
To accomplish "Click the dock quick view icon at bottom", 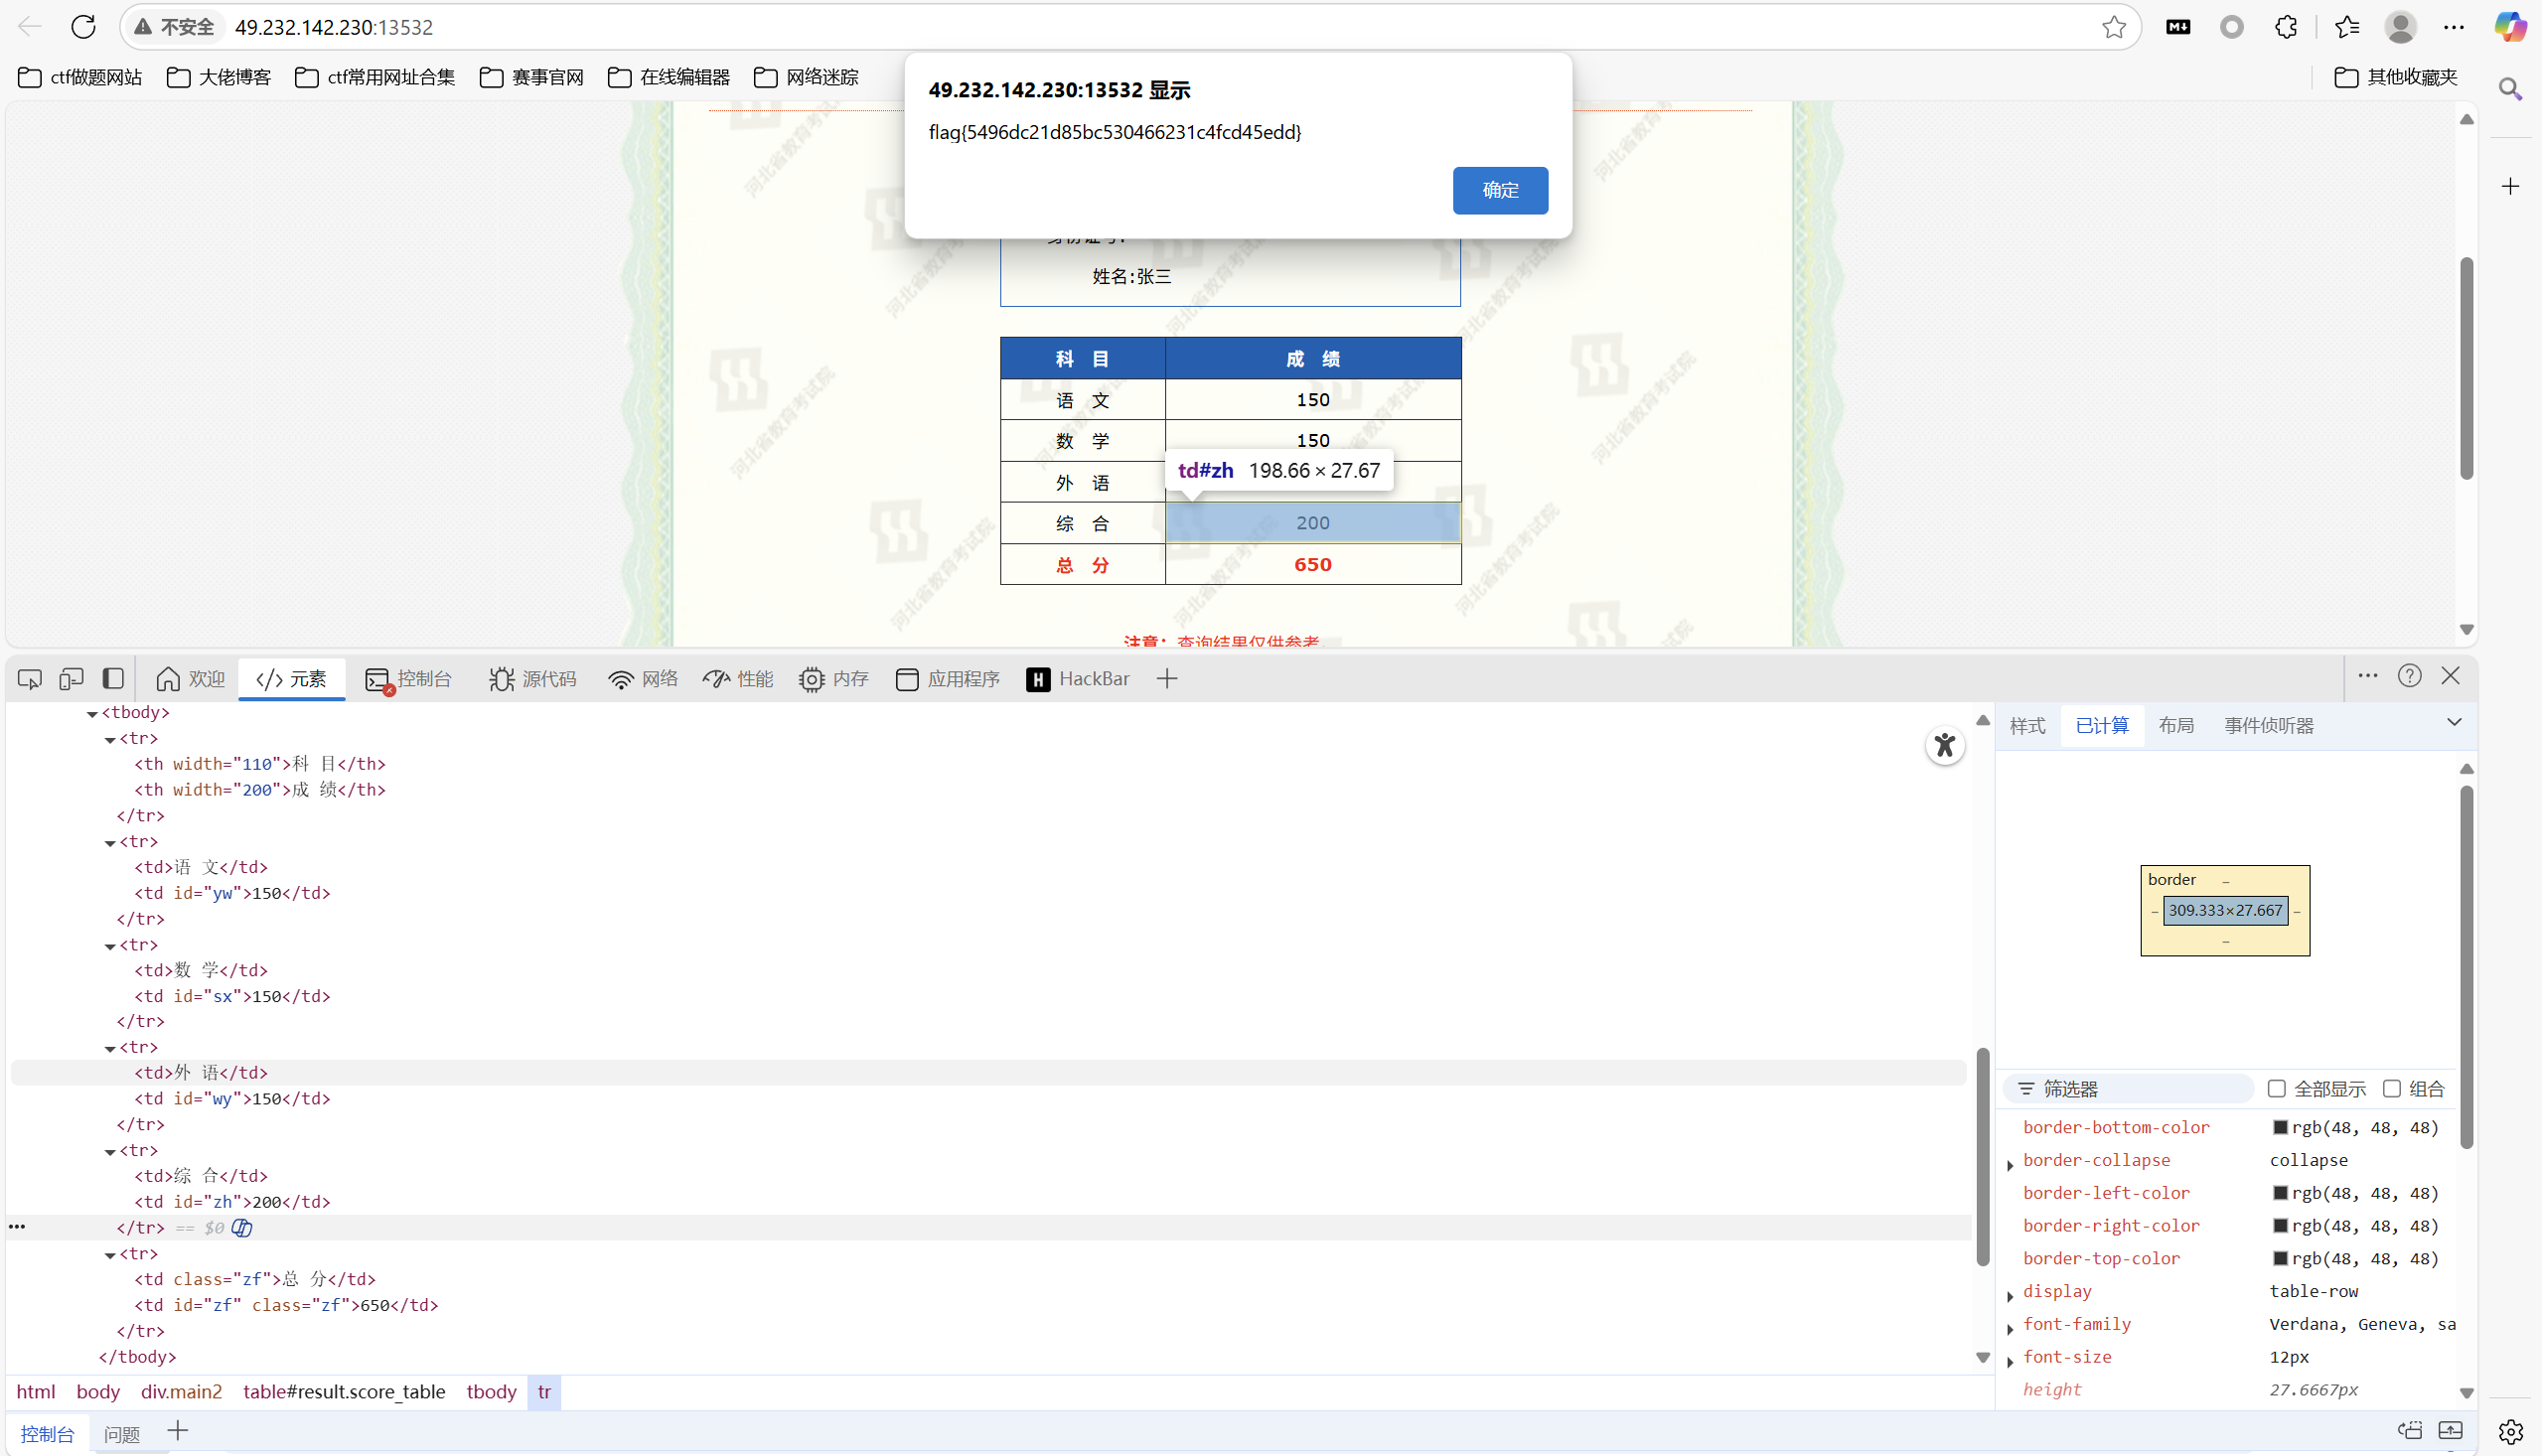I will click(2410, 1430).
